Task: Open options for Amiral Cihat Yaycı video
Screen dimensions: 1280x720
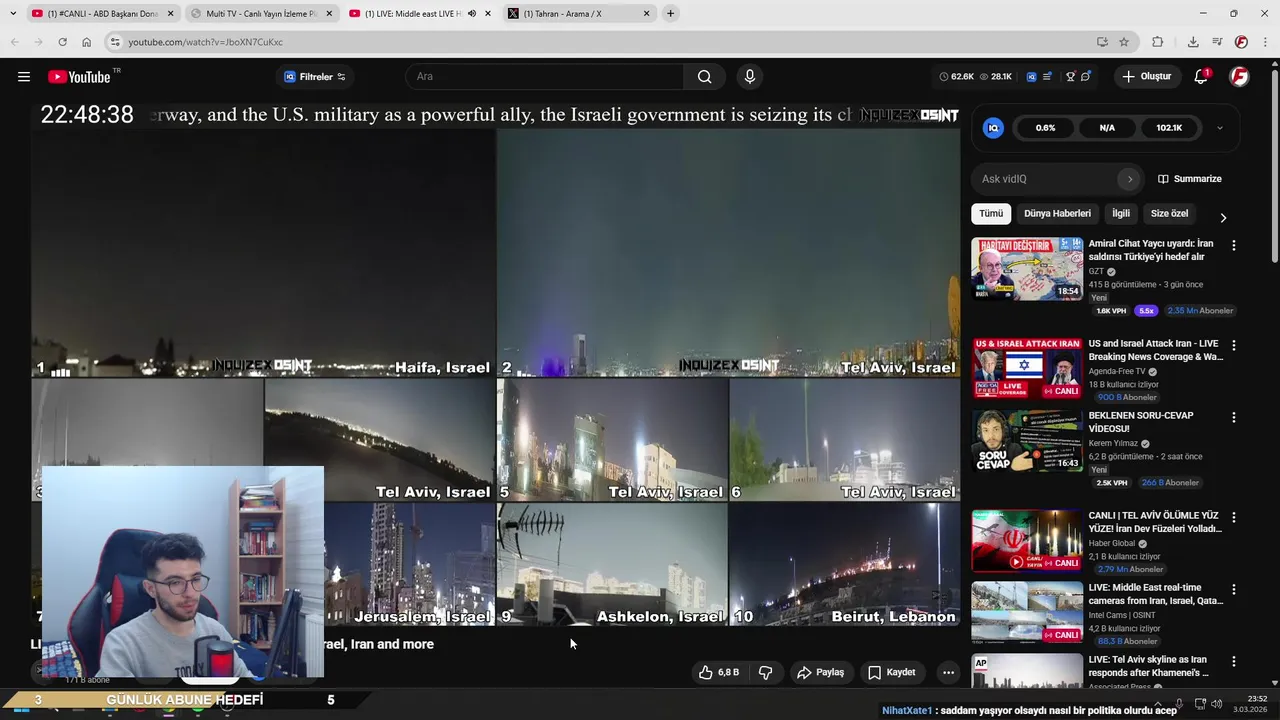Action: [1233, 245]
